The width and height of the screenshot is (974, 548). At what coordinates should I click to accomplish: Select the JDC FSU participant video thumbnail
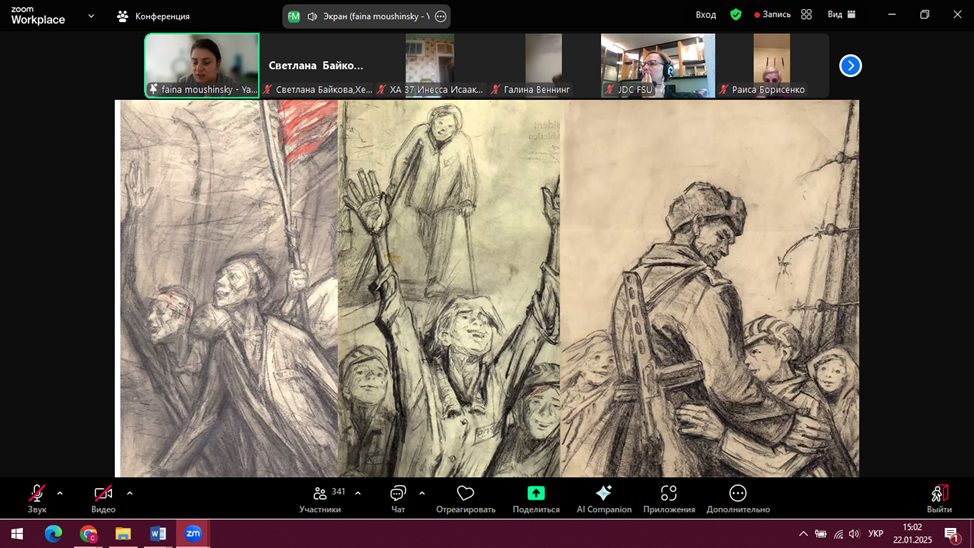click(657, 64)
